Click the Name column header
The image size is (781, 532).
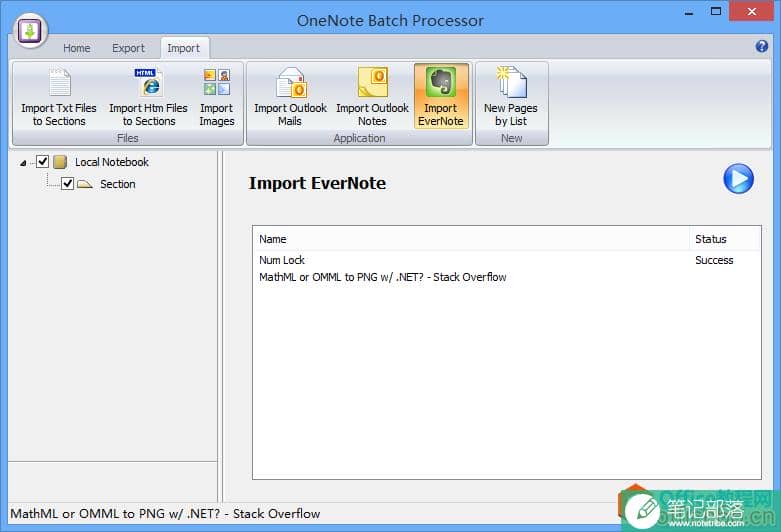point(471,239)
